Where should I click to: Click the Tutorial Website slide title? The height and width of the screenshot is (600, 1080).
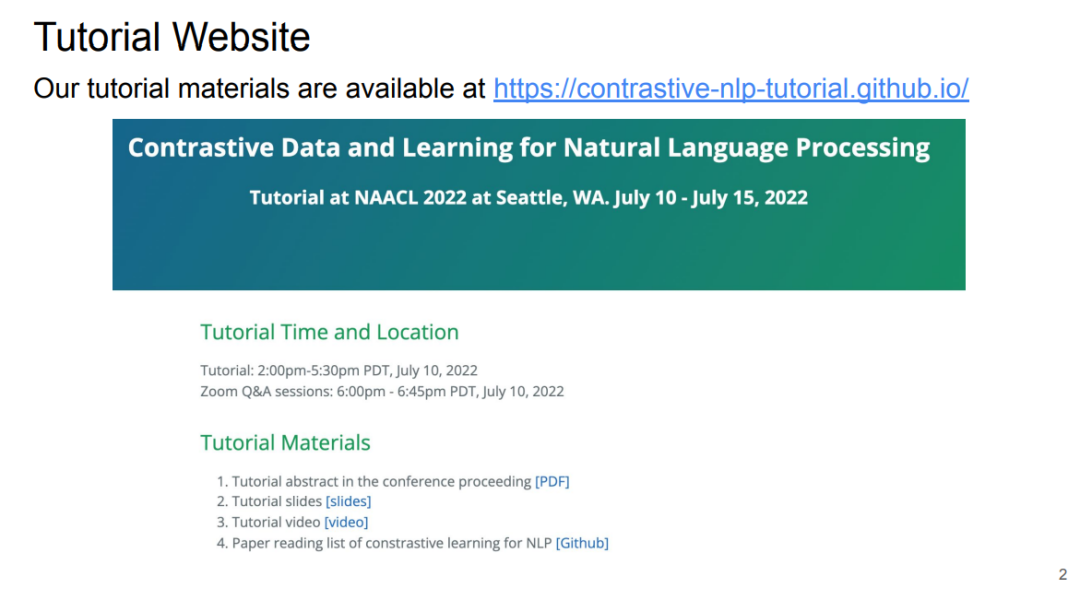click(172, 37)
